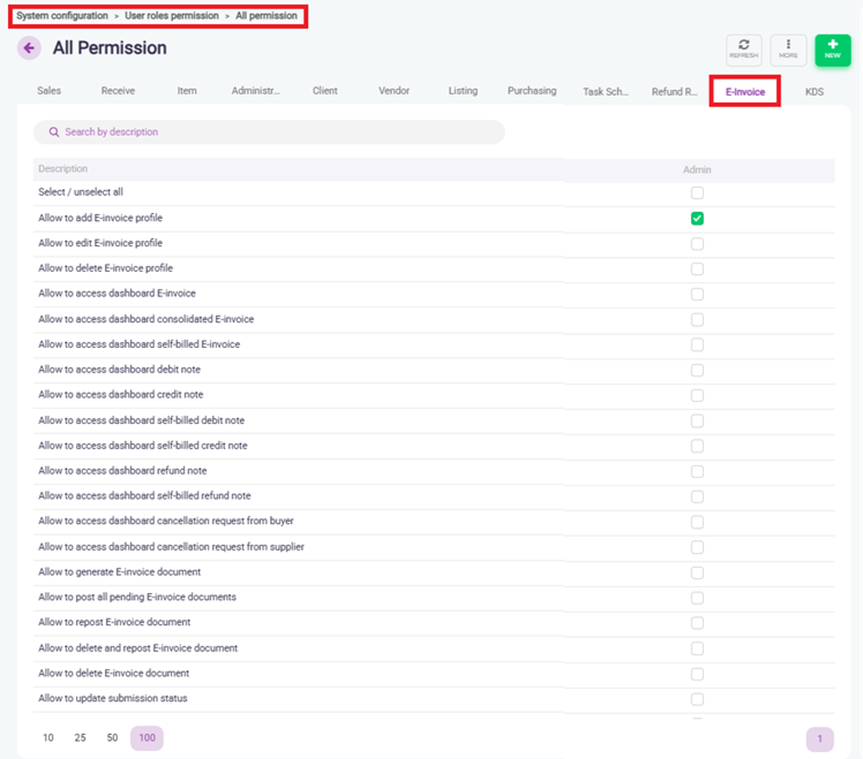Screen dimensions: 863x759
Task: Select 50 rows per page
Action: tap(112, 738)
